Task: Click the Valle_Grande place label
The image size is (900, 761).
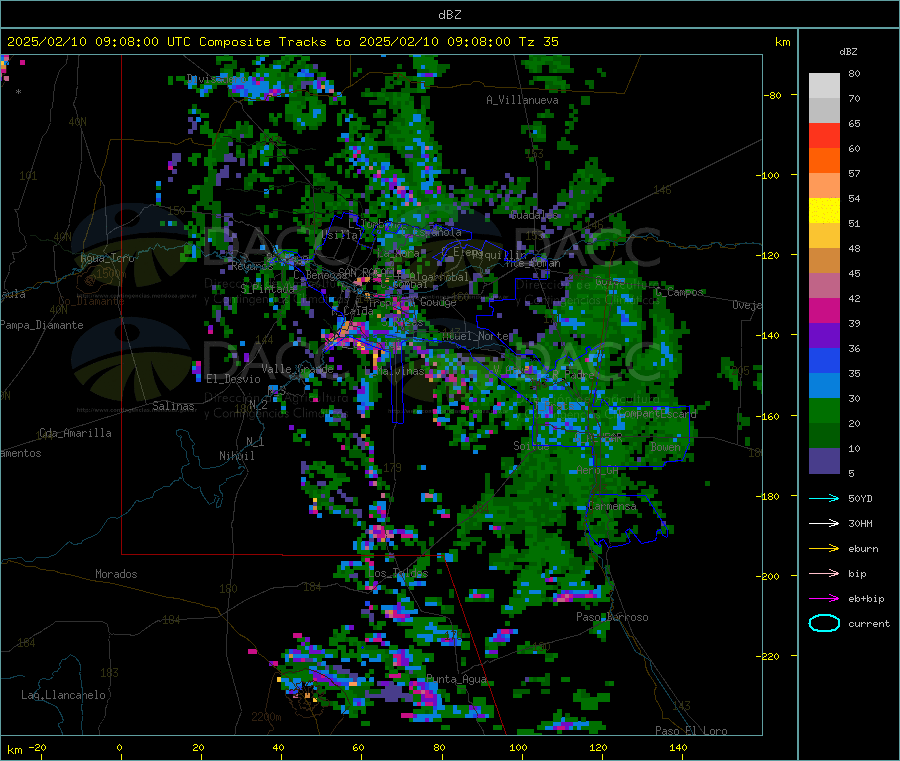Action: tap(297, 369)
